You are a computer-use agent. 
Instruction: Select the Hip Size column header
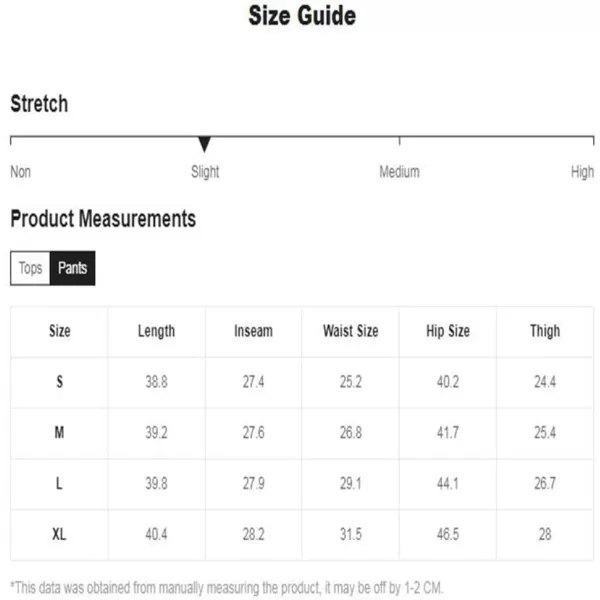pos(448,331)
